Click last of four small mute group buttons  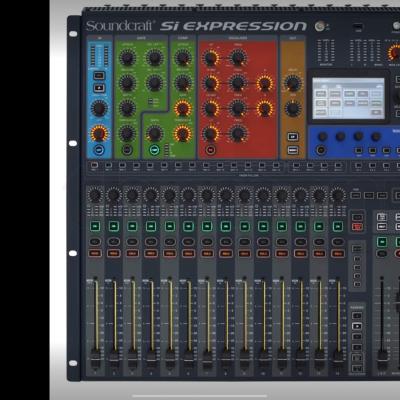point(357,284)
